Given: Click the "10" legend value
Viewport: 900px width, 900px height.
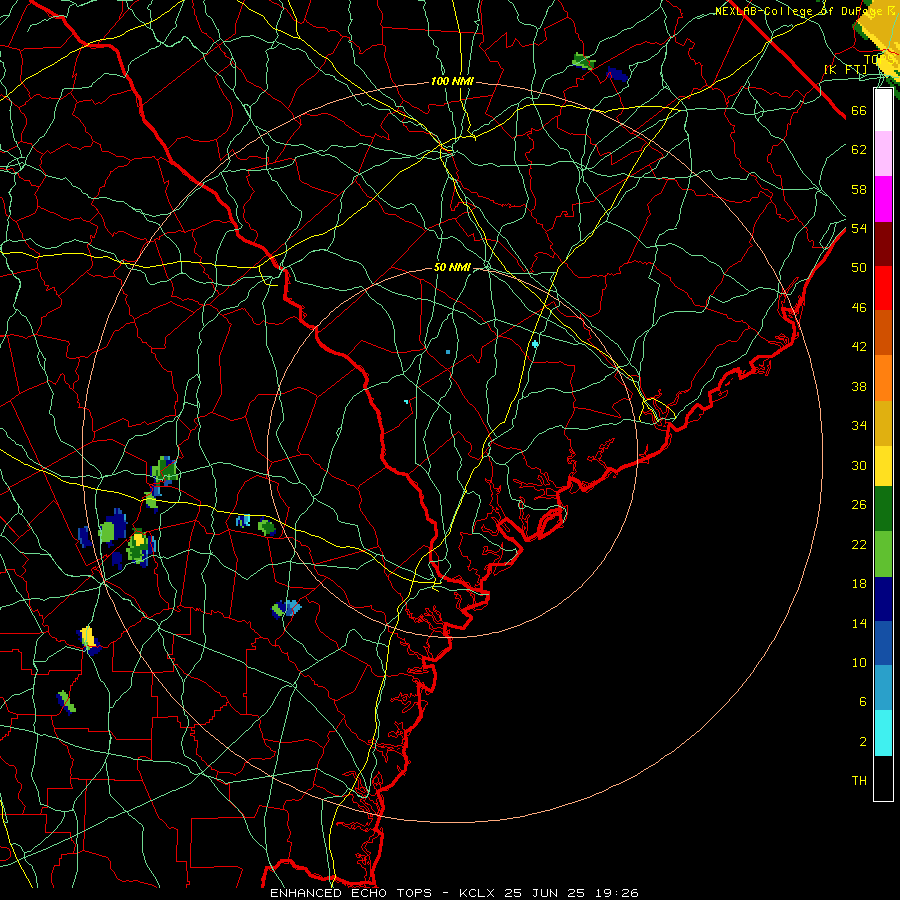Looking at the screenshot, I should click(x=859, y=662).
